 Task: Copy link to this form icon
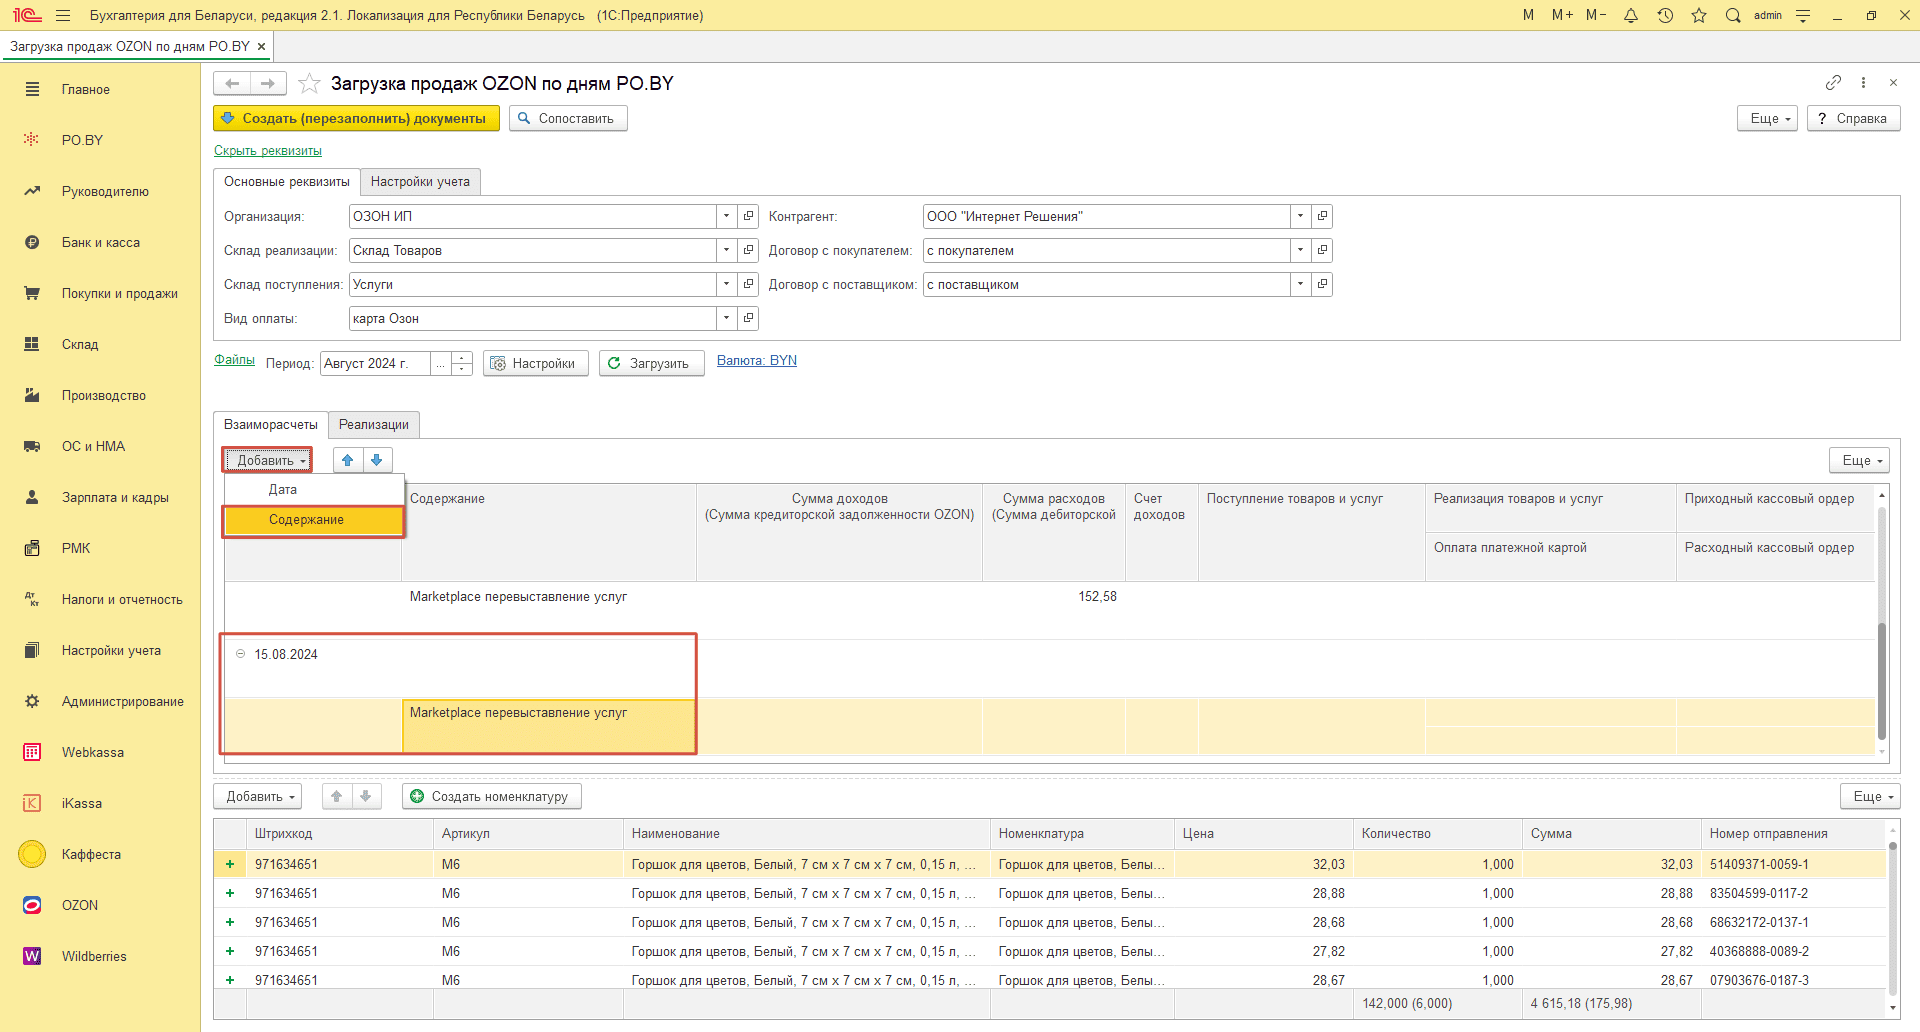pos(1833,82)
